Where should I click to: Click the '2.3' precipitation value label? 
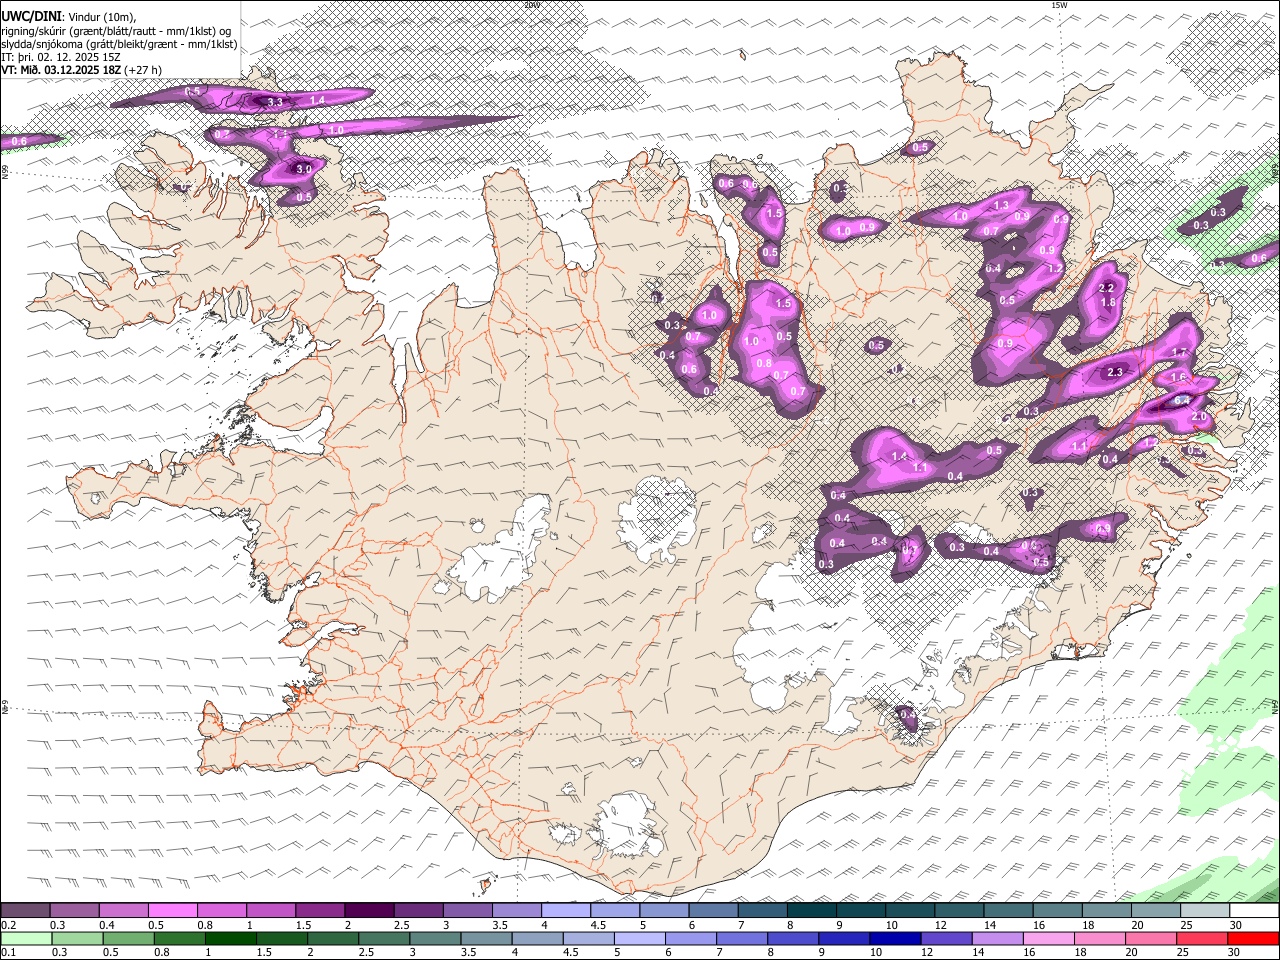point(1116,372)
